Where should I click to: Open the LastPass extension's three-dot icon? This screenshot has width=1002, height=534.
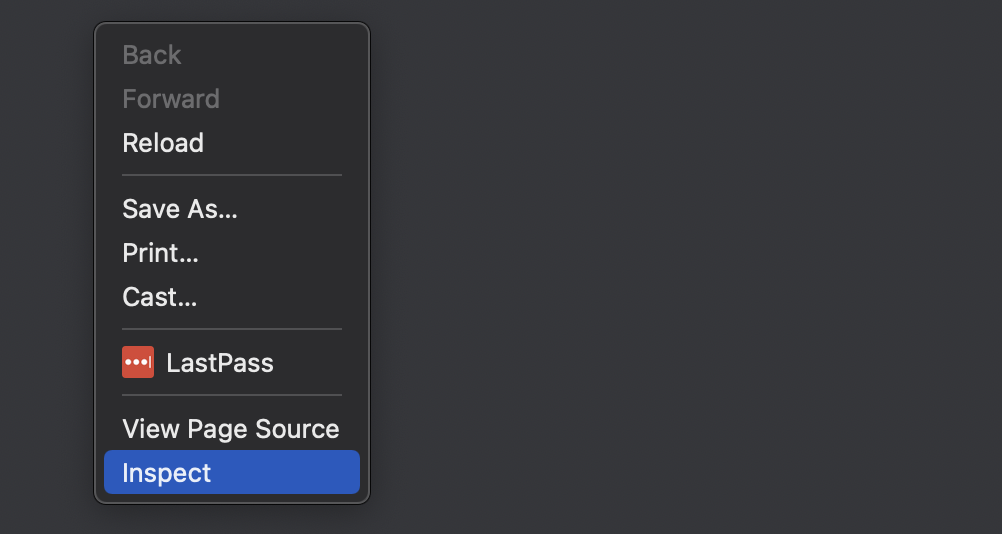click(x=138, y=362)
